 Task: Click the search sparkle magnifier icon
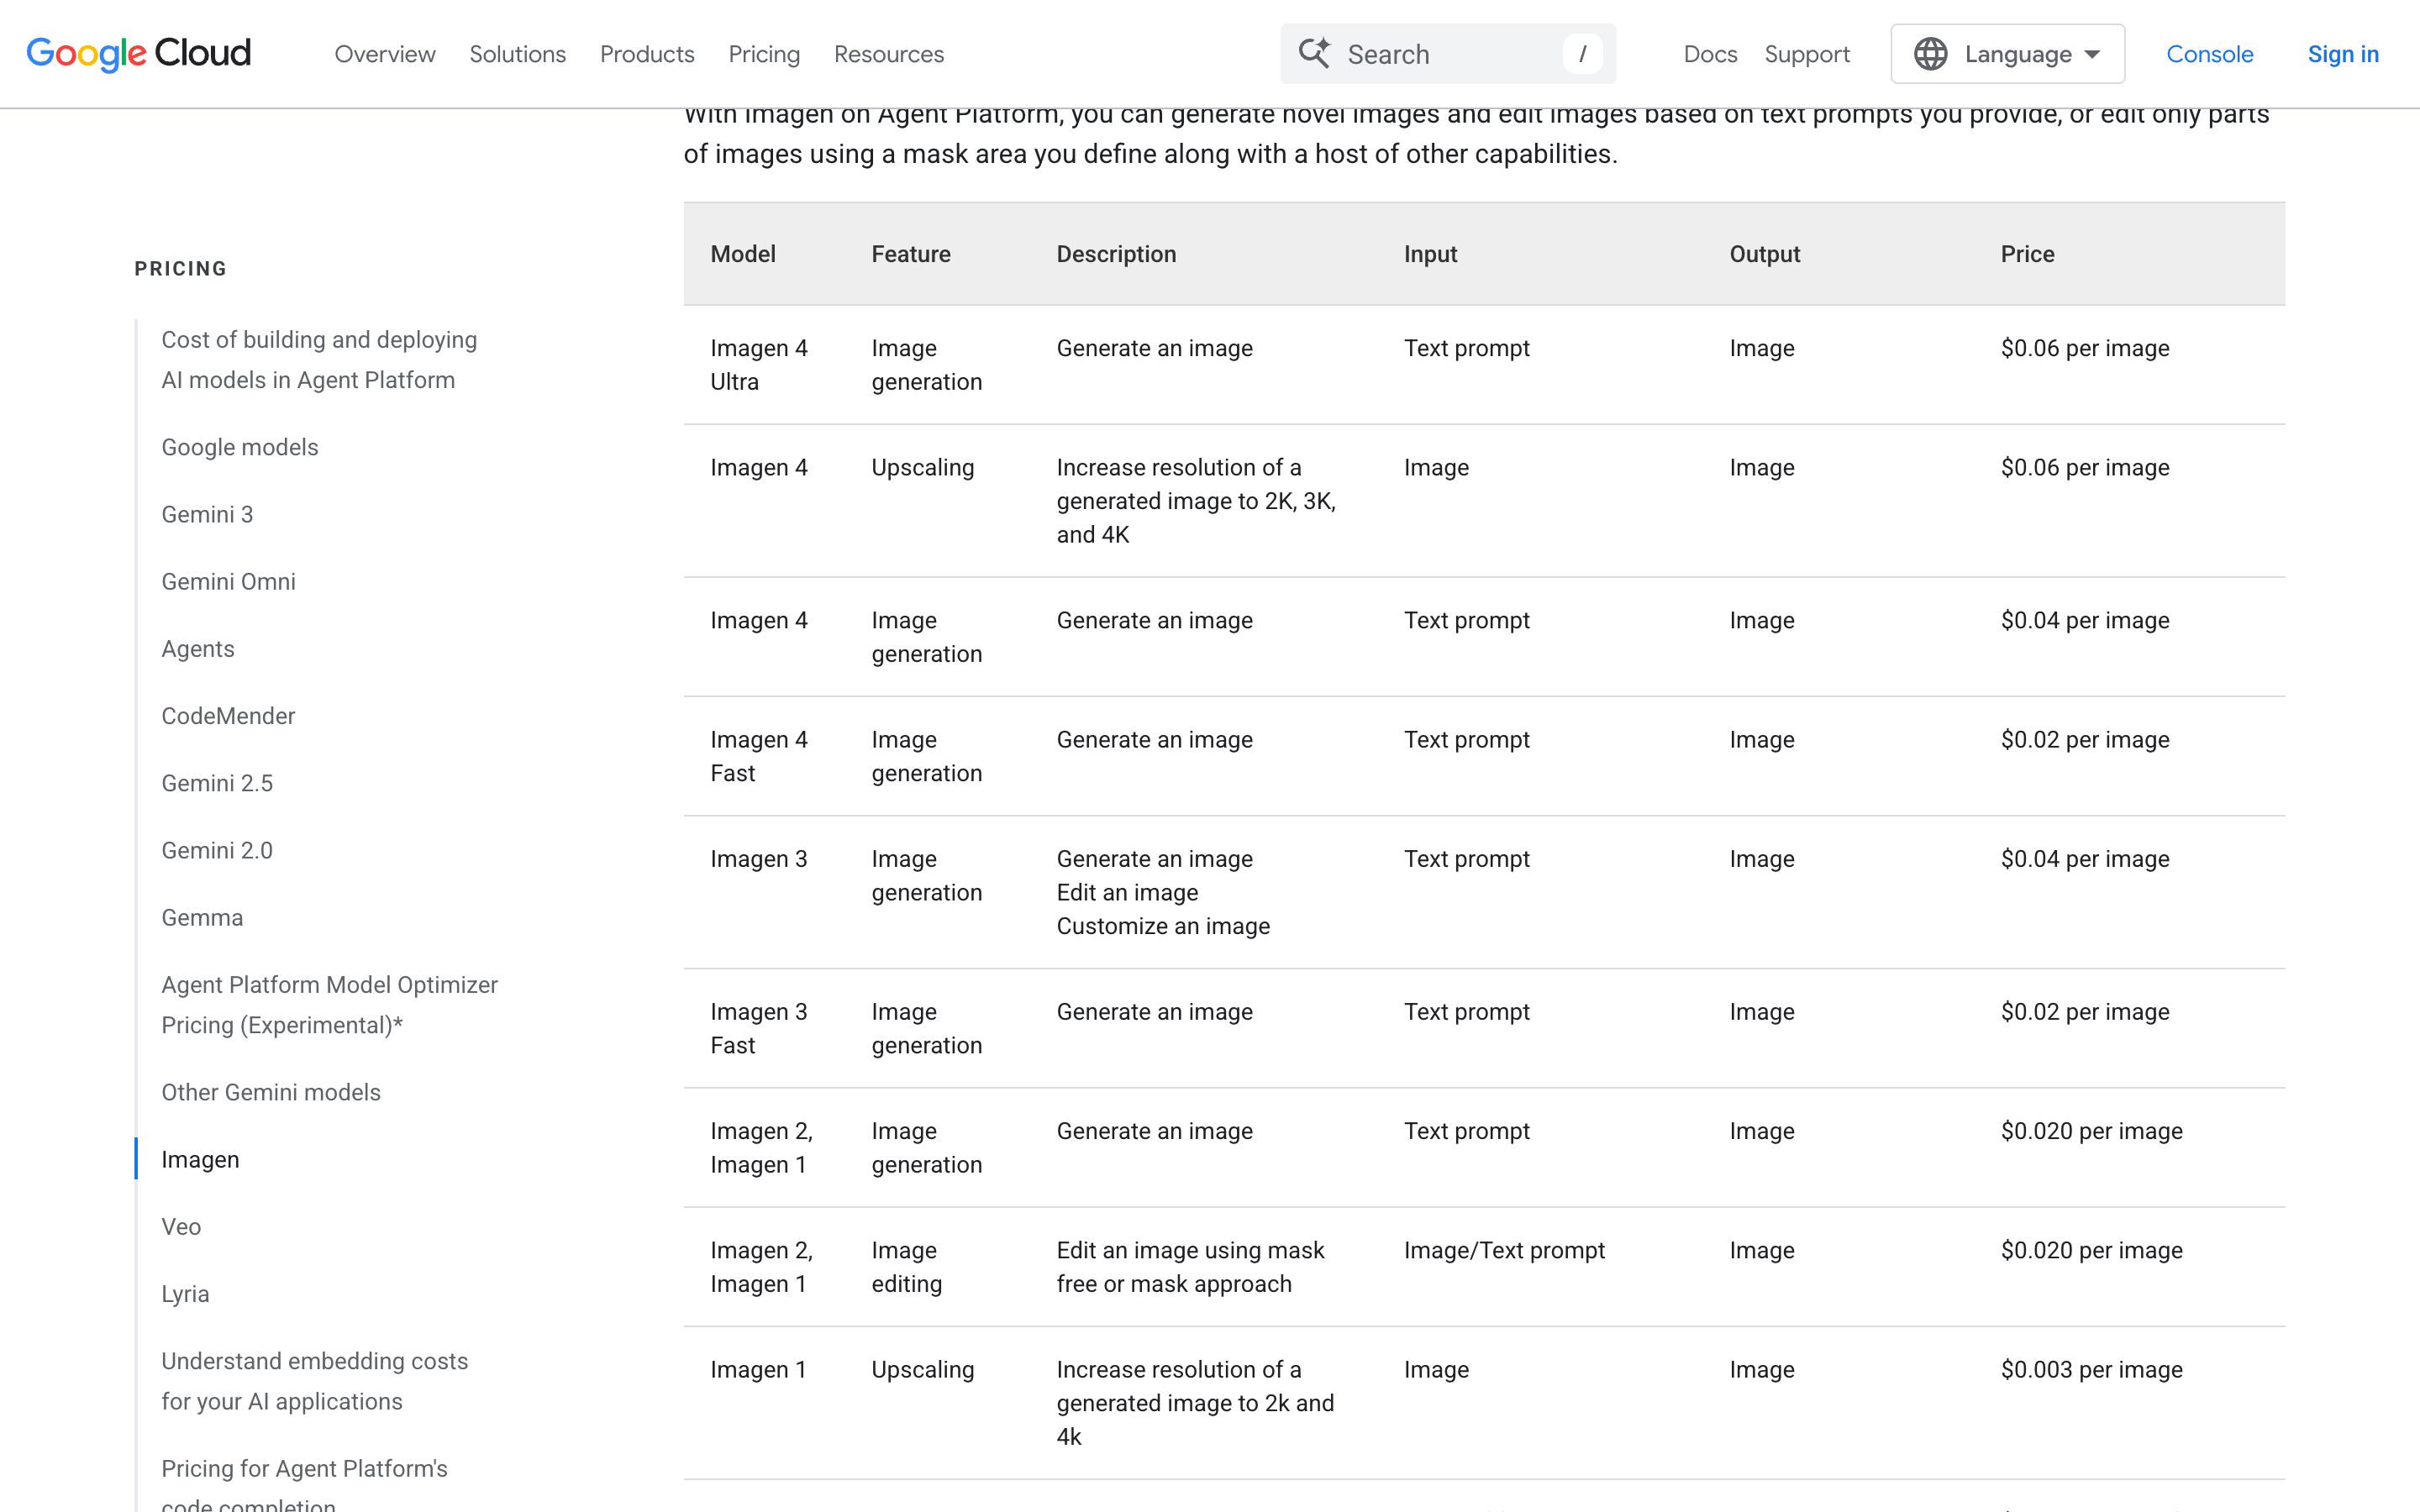pos(1314,53)
